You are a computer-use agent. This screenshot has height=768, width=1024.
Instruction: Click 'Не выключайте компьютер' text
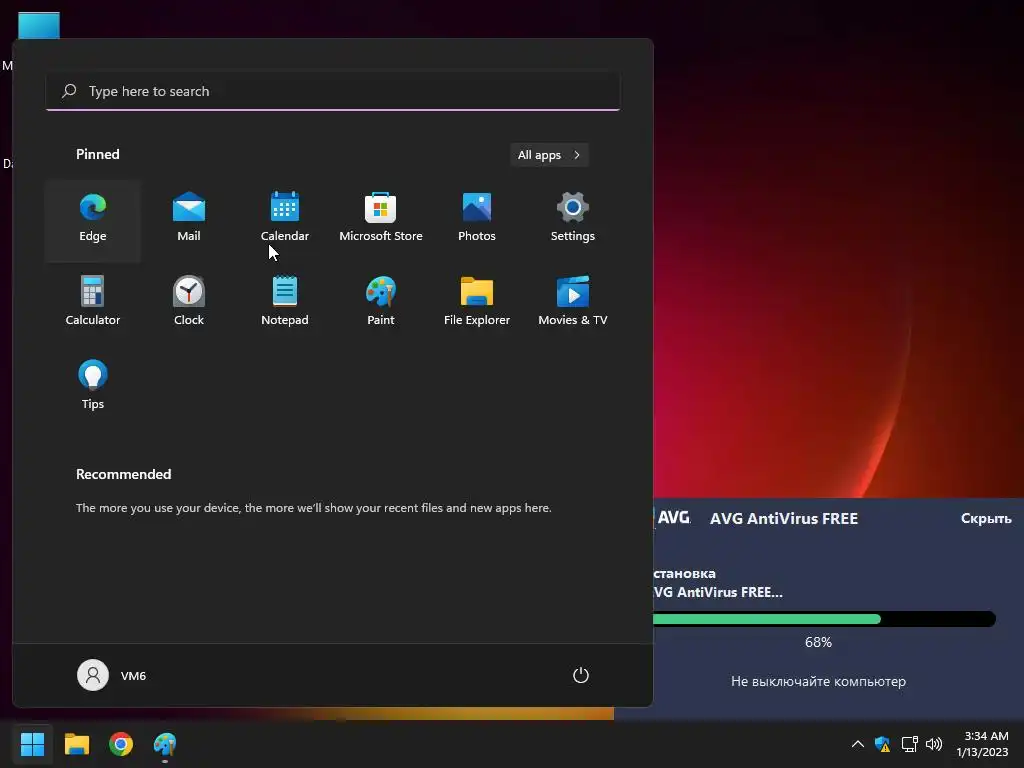[818, 681]
